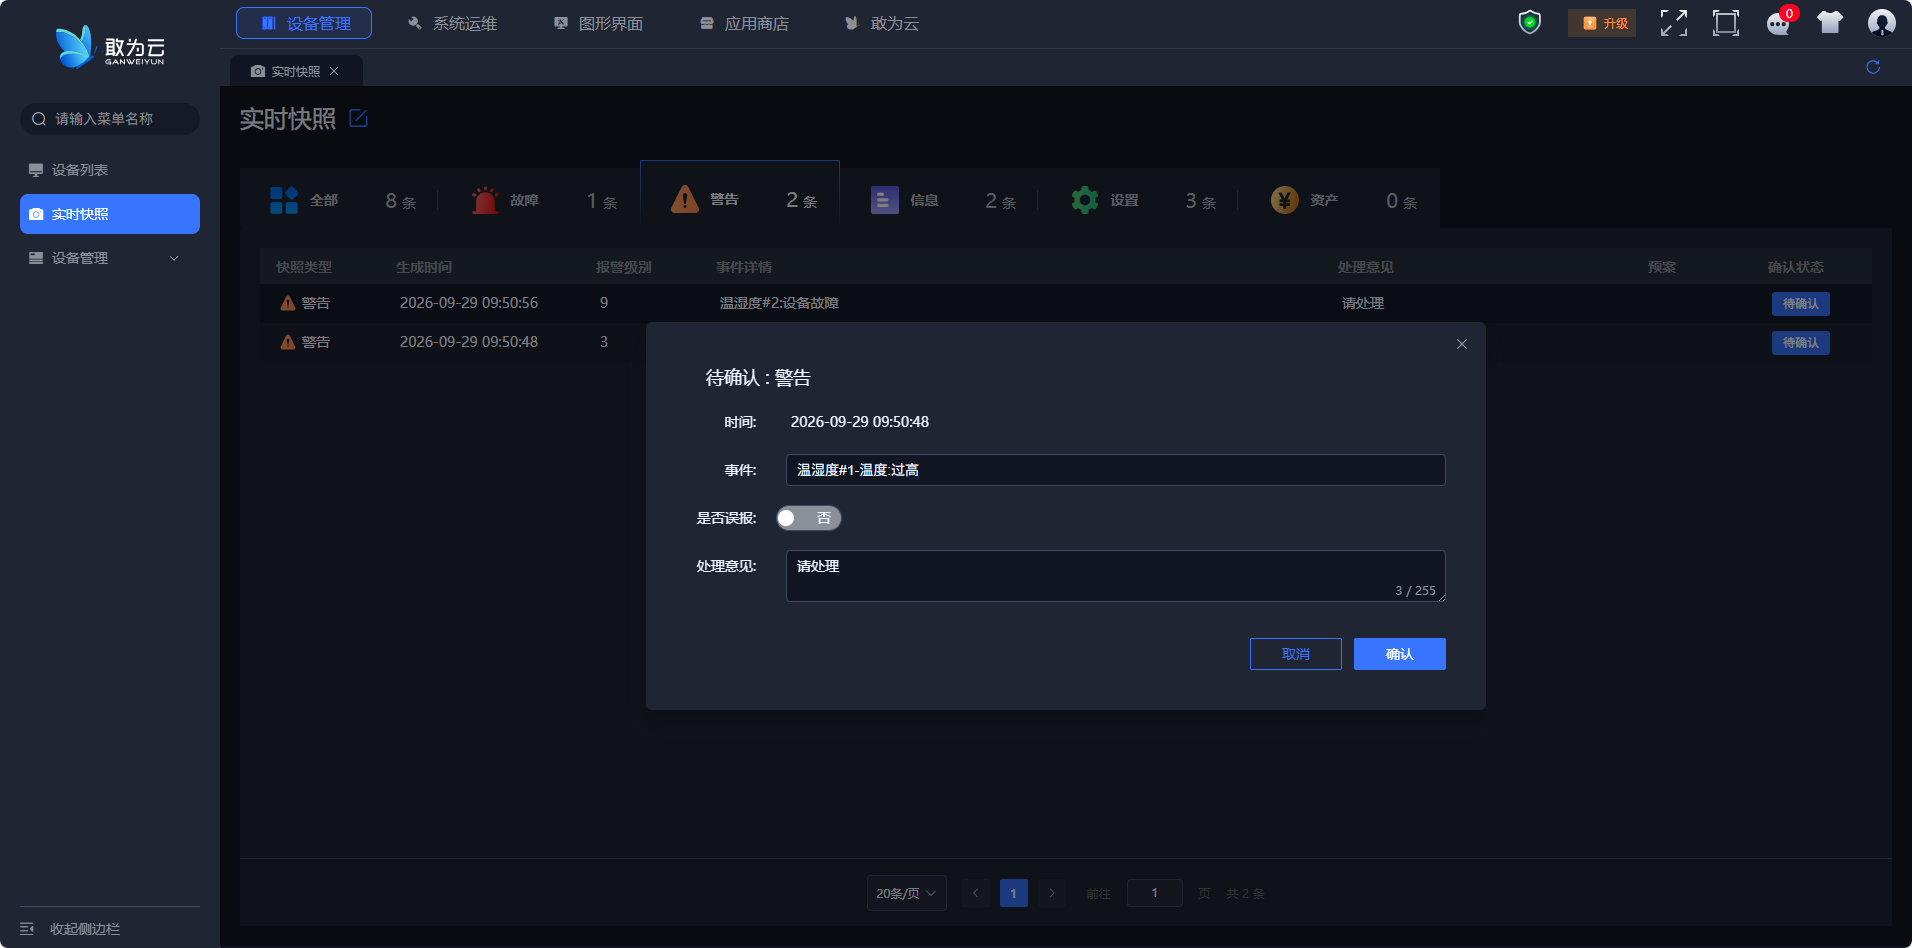Toggle fullscreen with the expand arrows icon
This screenshot has width=1912, height=948.
coord(1674,23)
